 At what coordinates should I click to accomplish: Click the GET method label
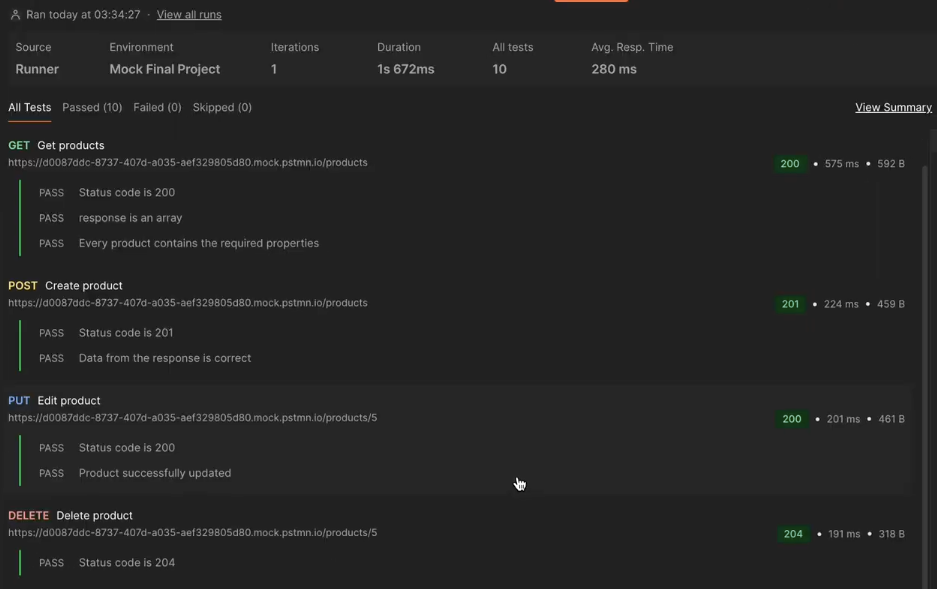coord(19,145)
